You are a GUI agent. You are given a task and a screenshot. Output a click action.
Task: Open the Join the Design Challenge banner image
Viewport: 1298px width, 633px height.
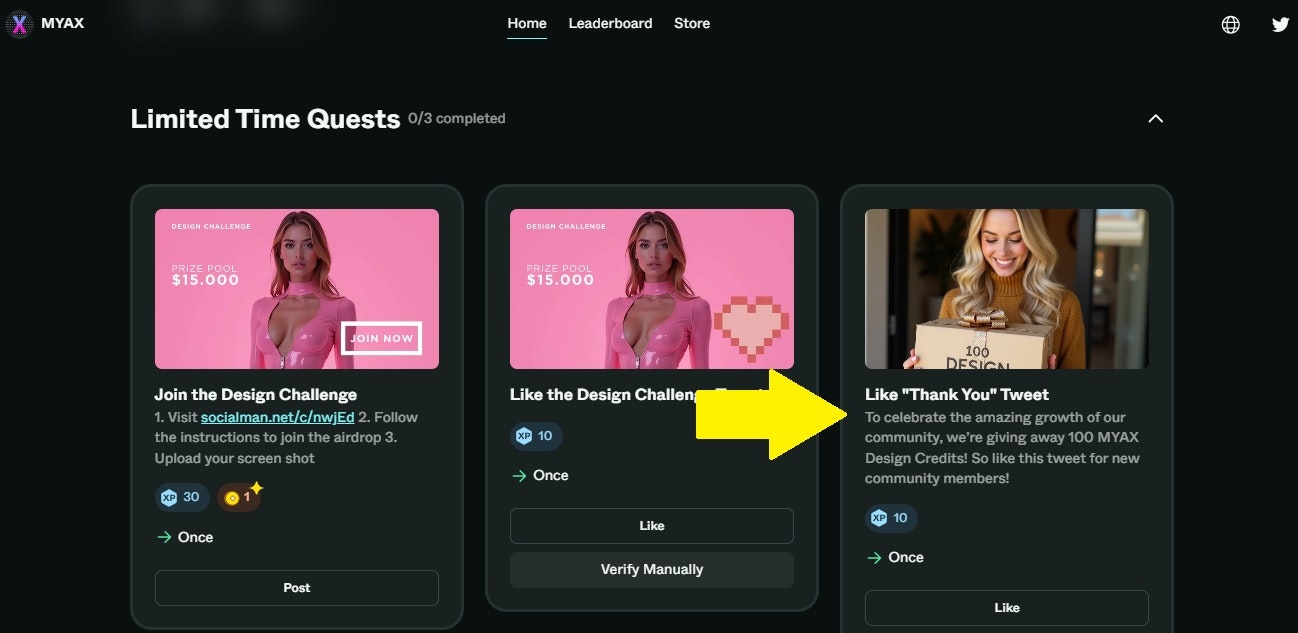(x=297, y=289)
